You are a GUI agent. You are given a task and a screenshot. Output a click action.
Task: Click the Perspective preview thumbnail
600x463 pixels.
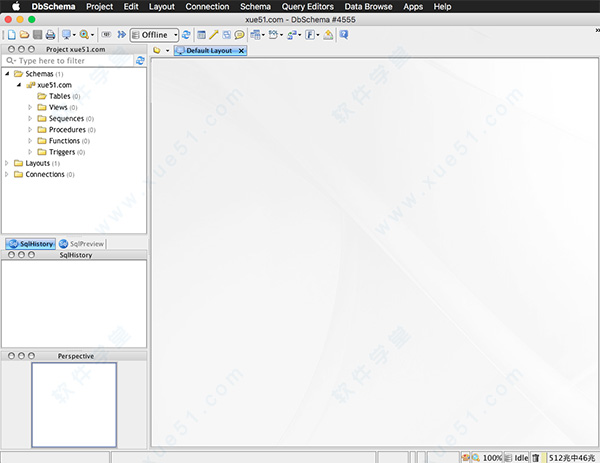(74, 404)
